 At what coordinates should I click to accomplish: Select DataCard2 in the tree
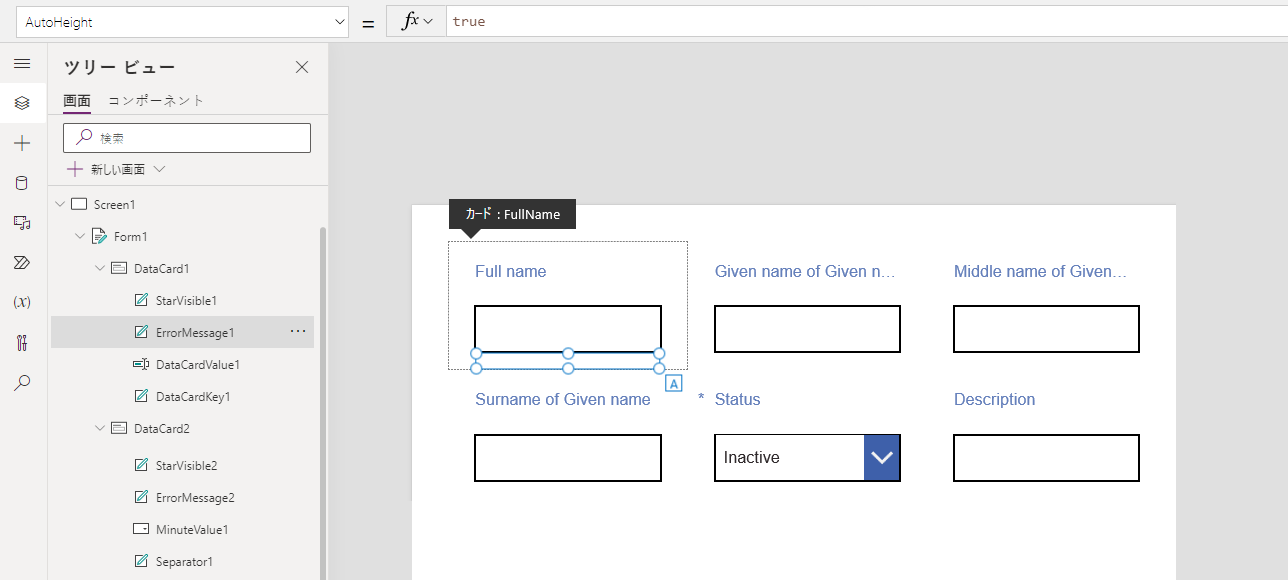[x=162, y=428]
